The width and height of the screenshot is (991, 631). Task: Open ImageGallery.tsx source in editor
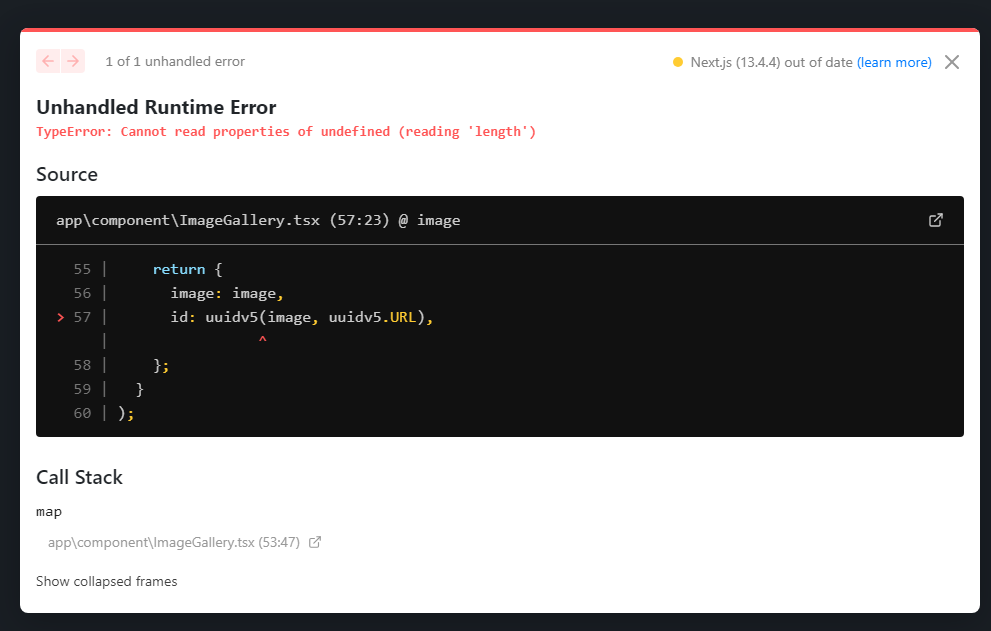tap(935, 219)
